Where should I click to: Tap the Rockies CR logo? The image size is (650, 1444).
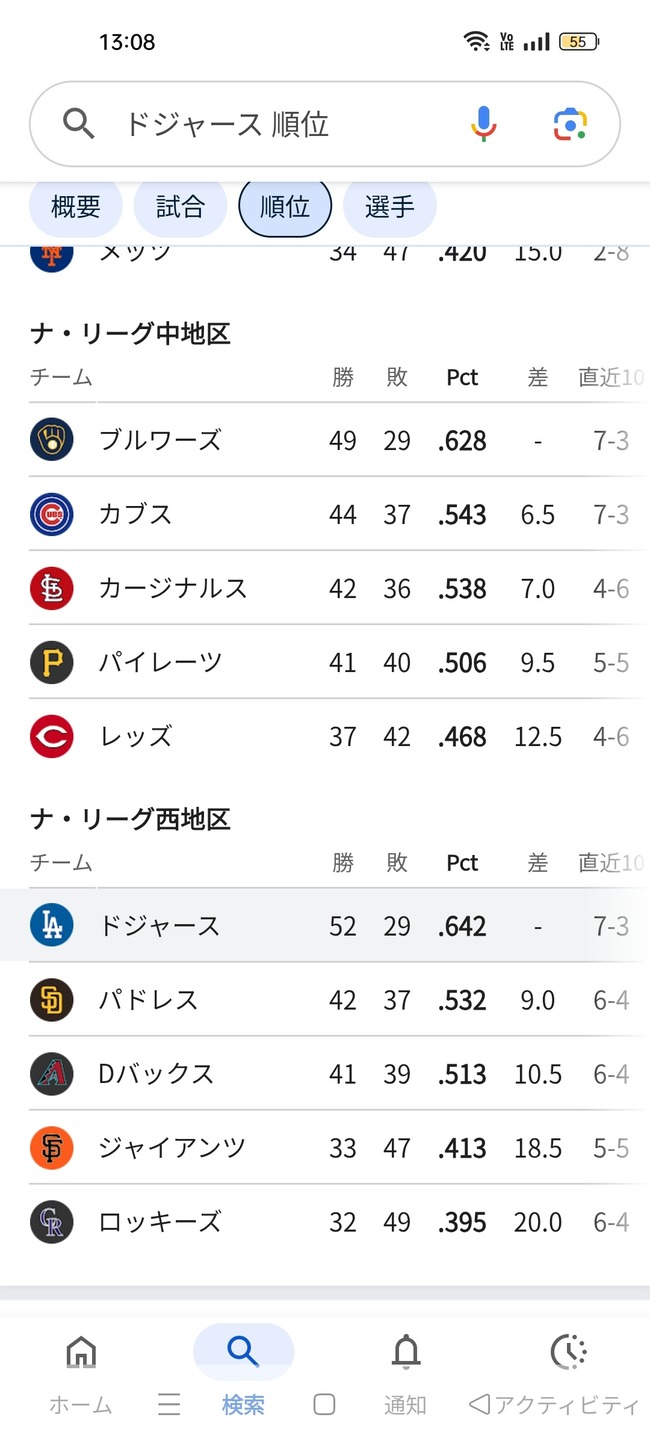click(x=52, y=1222)
